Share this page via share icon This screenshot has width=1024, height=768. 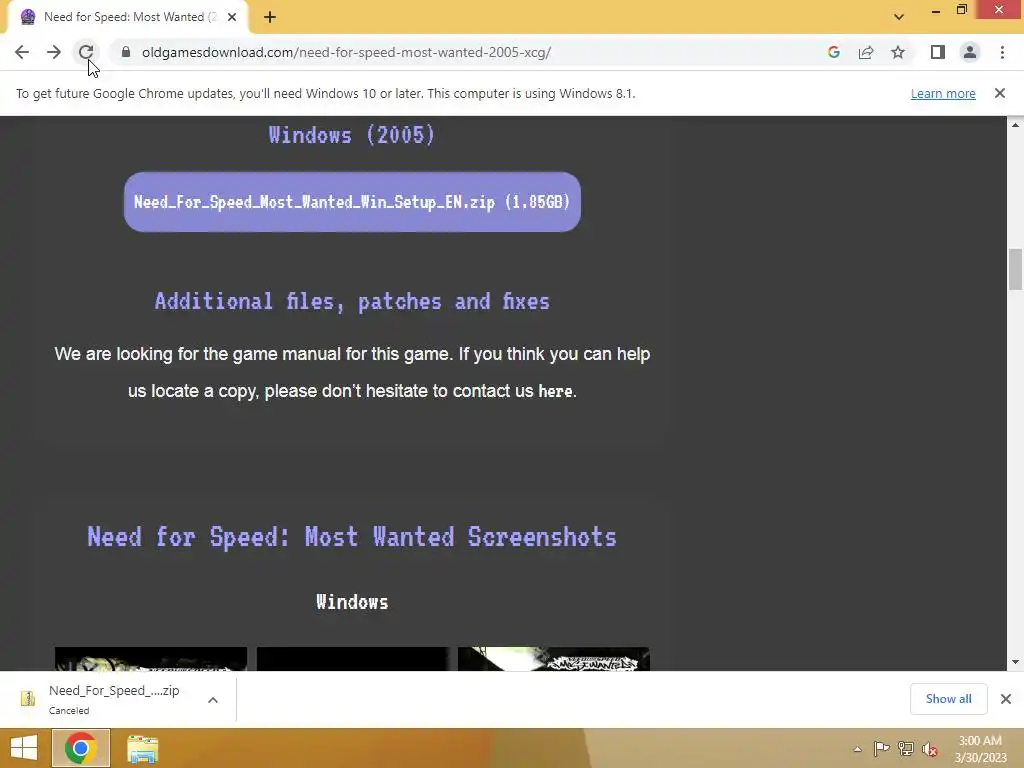point(866,52)
